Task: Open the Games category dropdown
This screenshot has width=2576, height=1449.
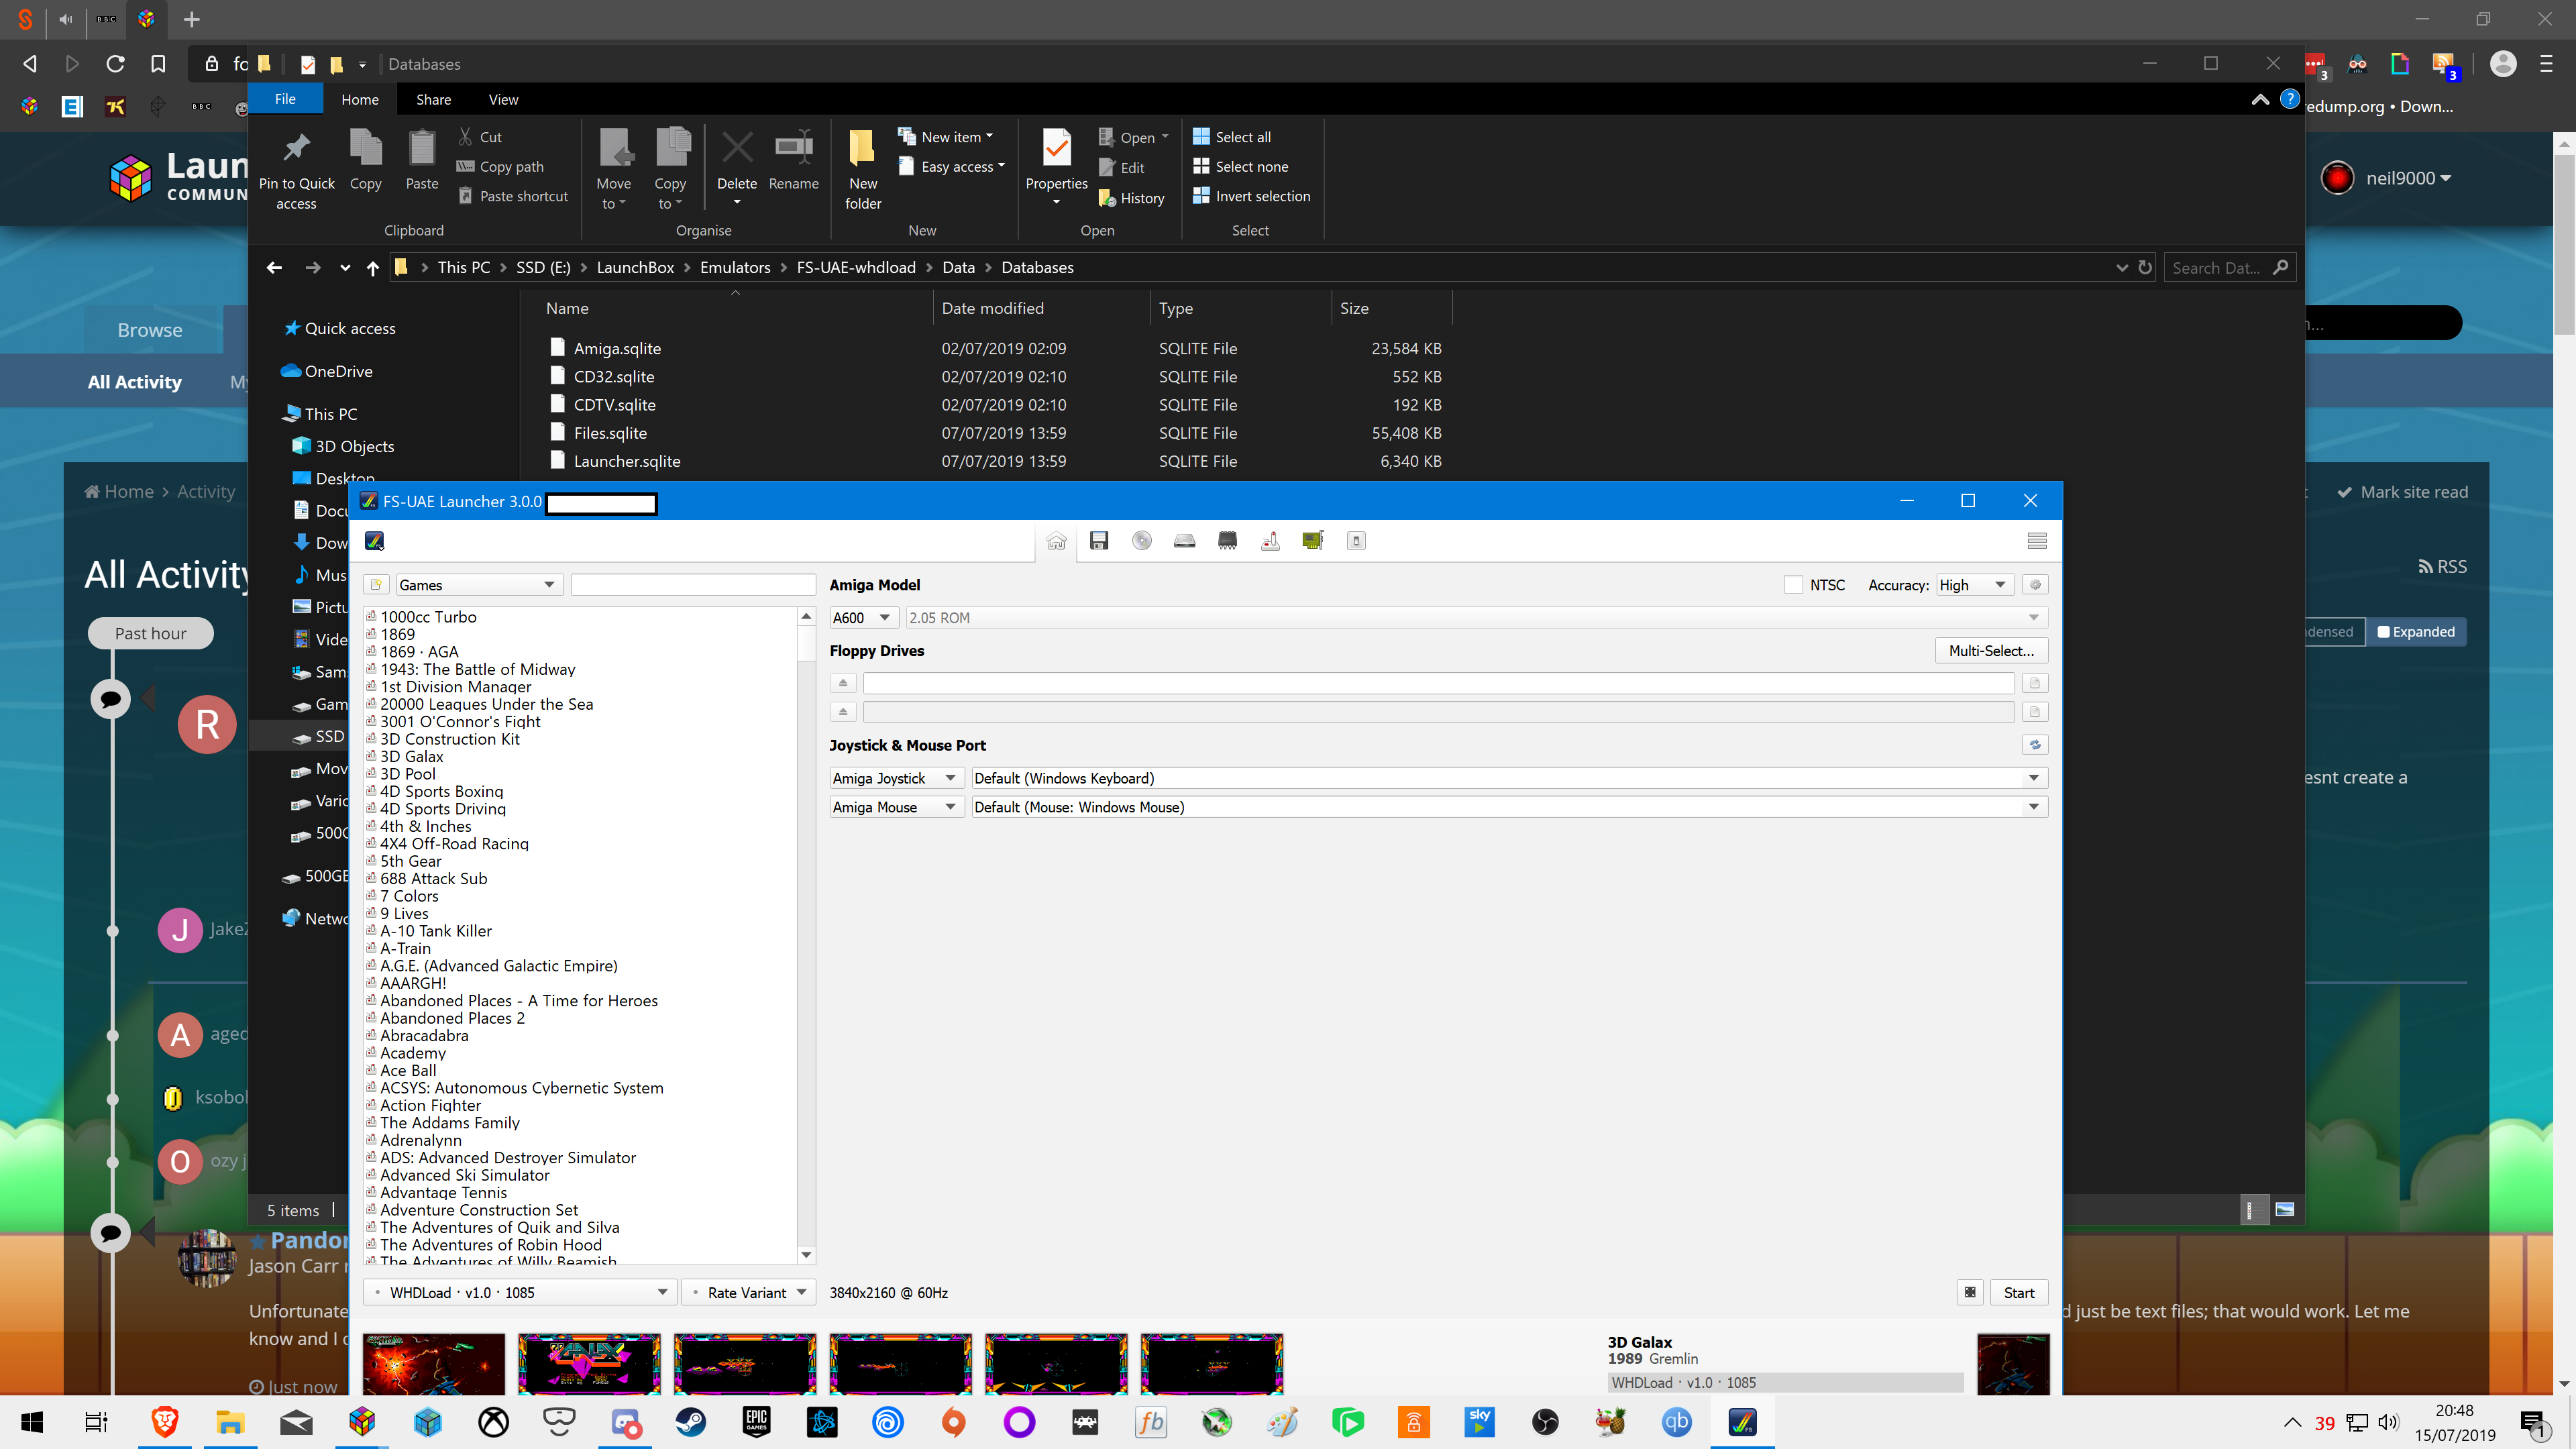Action: click(479, 585)
